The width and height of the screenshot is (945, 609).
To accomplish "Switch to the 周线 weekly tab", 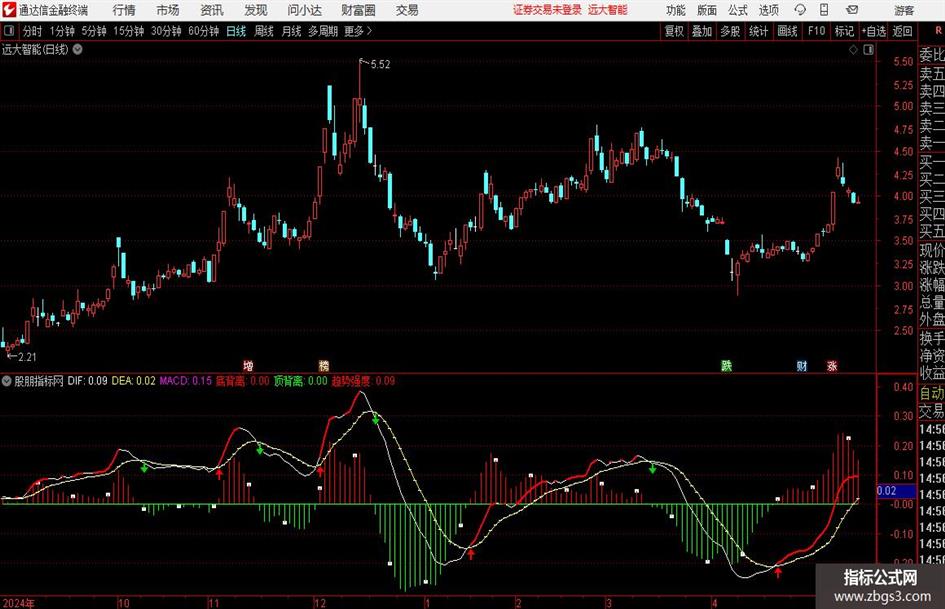I will [x=264, y=31].
